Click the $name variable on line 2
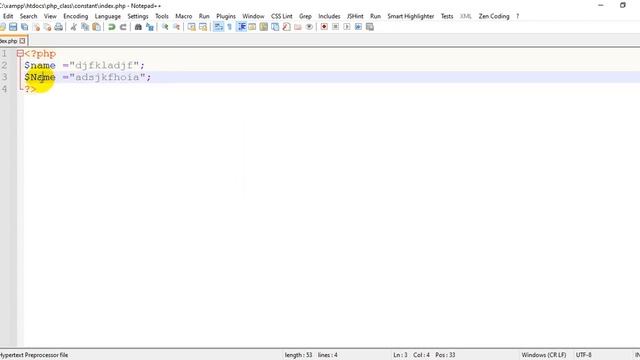 click(40, 65)
